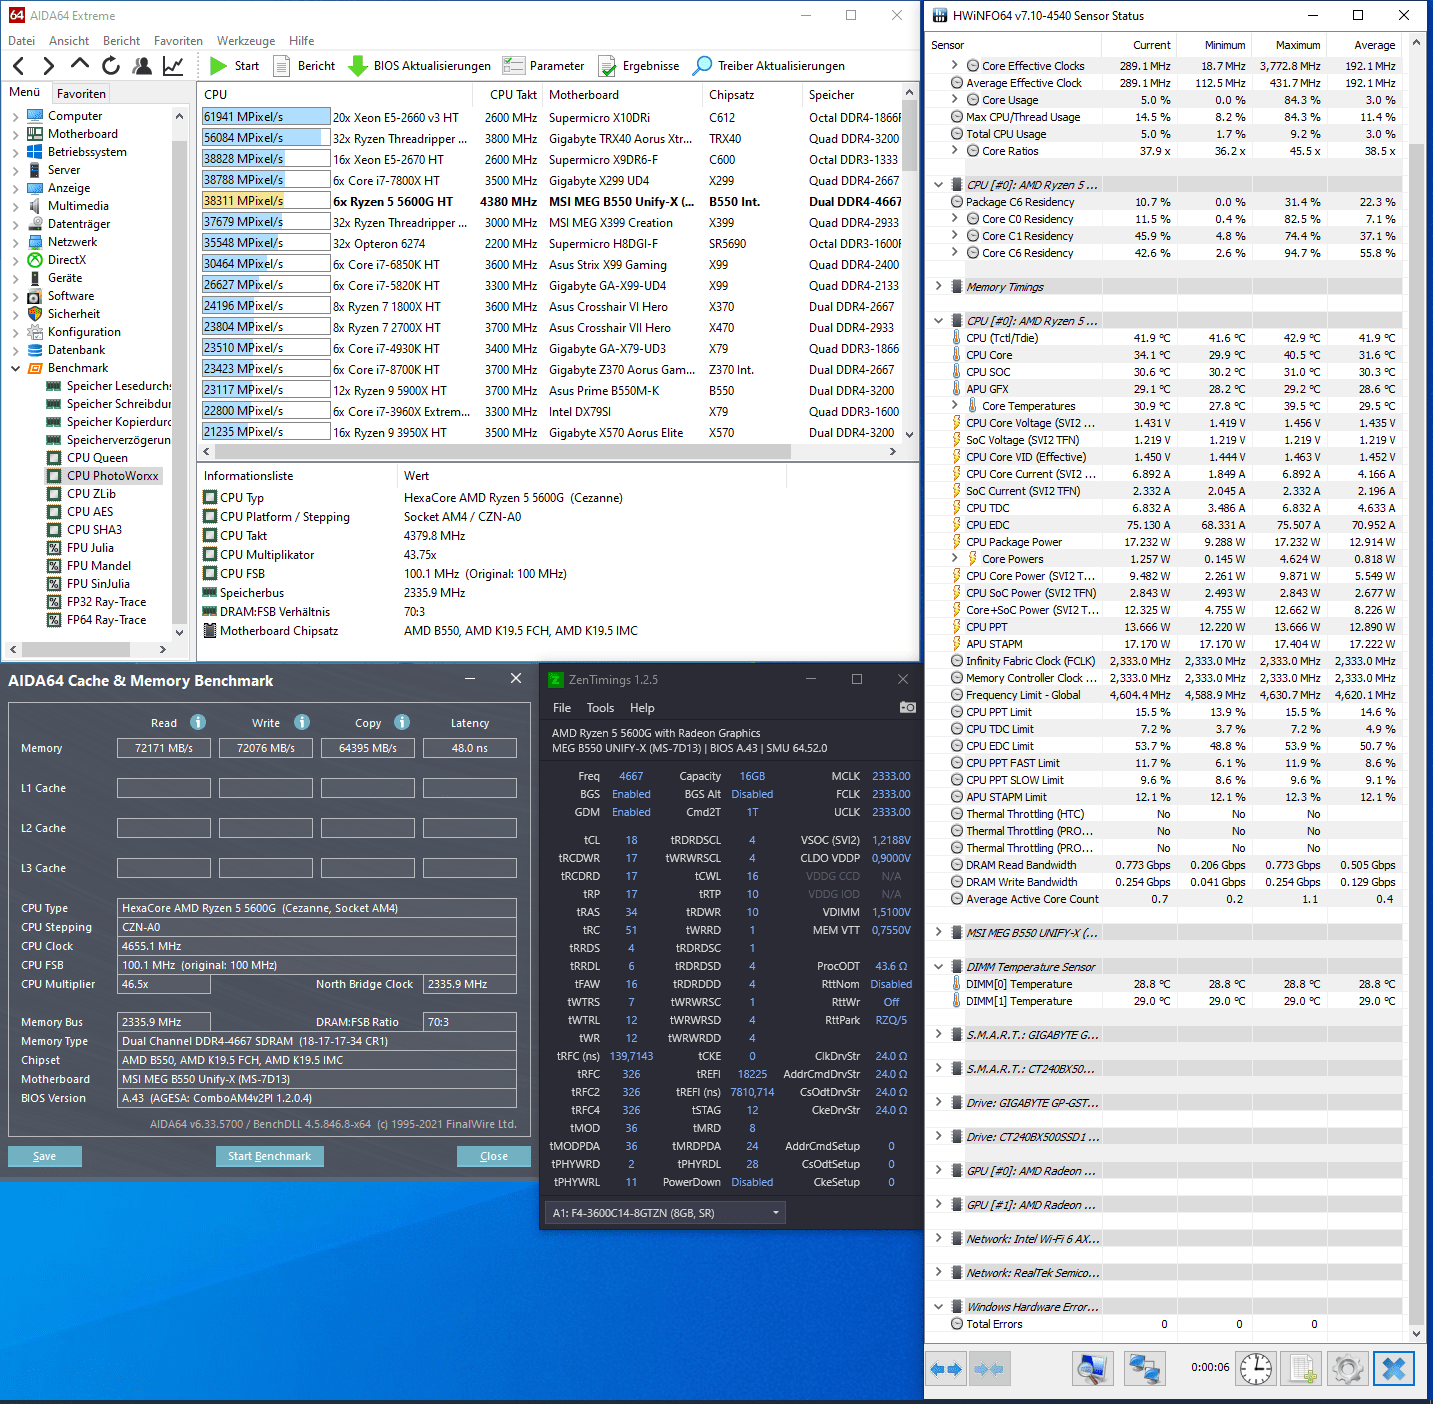Click Save in Cache & Memory Benchmark

(x=45, y=1156)
